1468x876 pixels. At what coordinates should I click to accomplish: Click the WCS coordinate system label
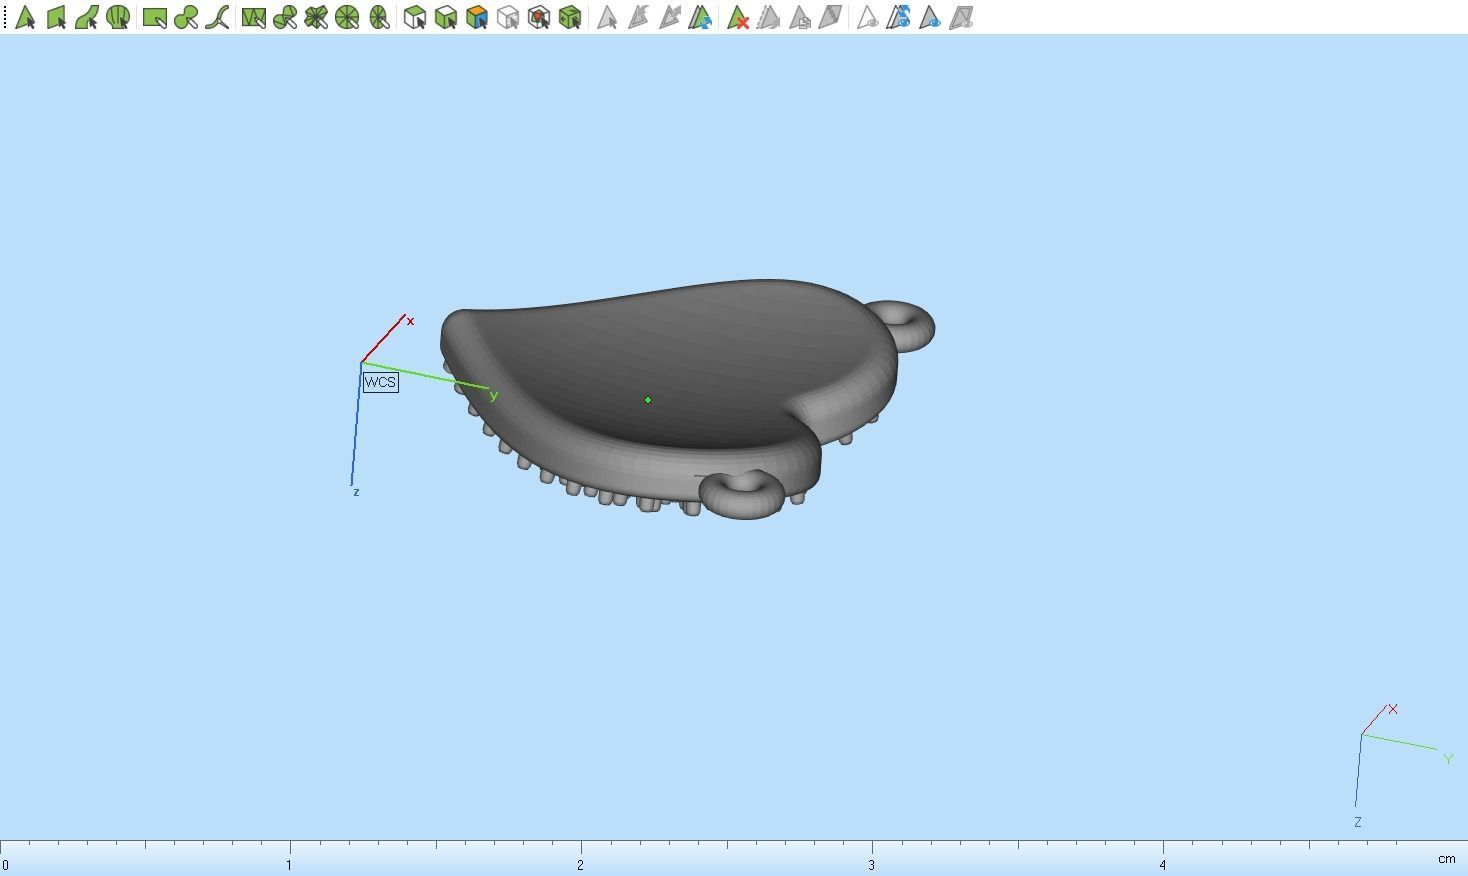pos(380,382)
